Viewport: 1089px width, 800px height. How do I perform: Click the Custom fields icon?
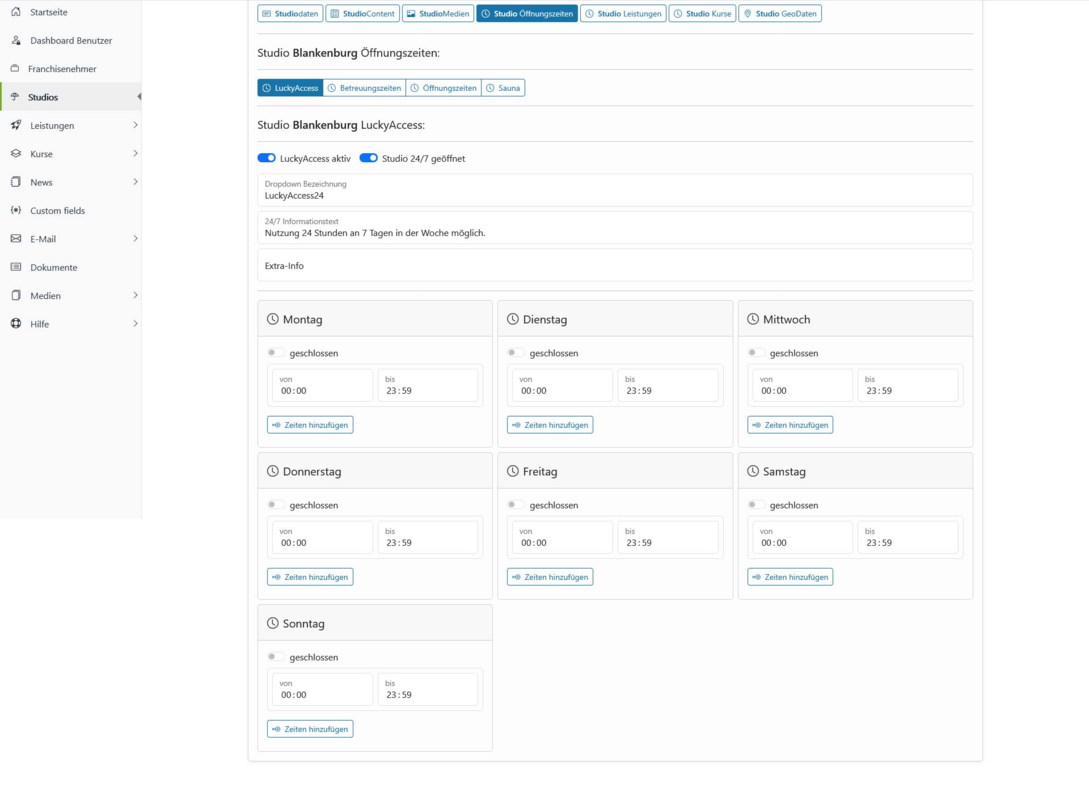[16, 210]
